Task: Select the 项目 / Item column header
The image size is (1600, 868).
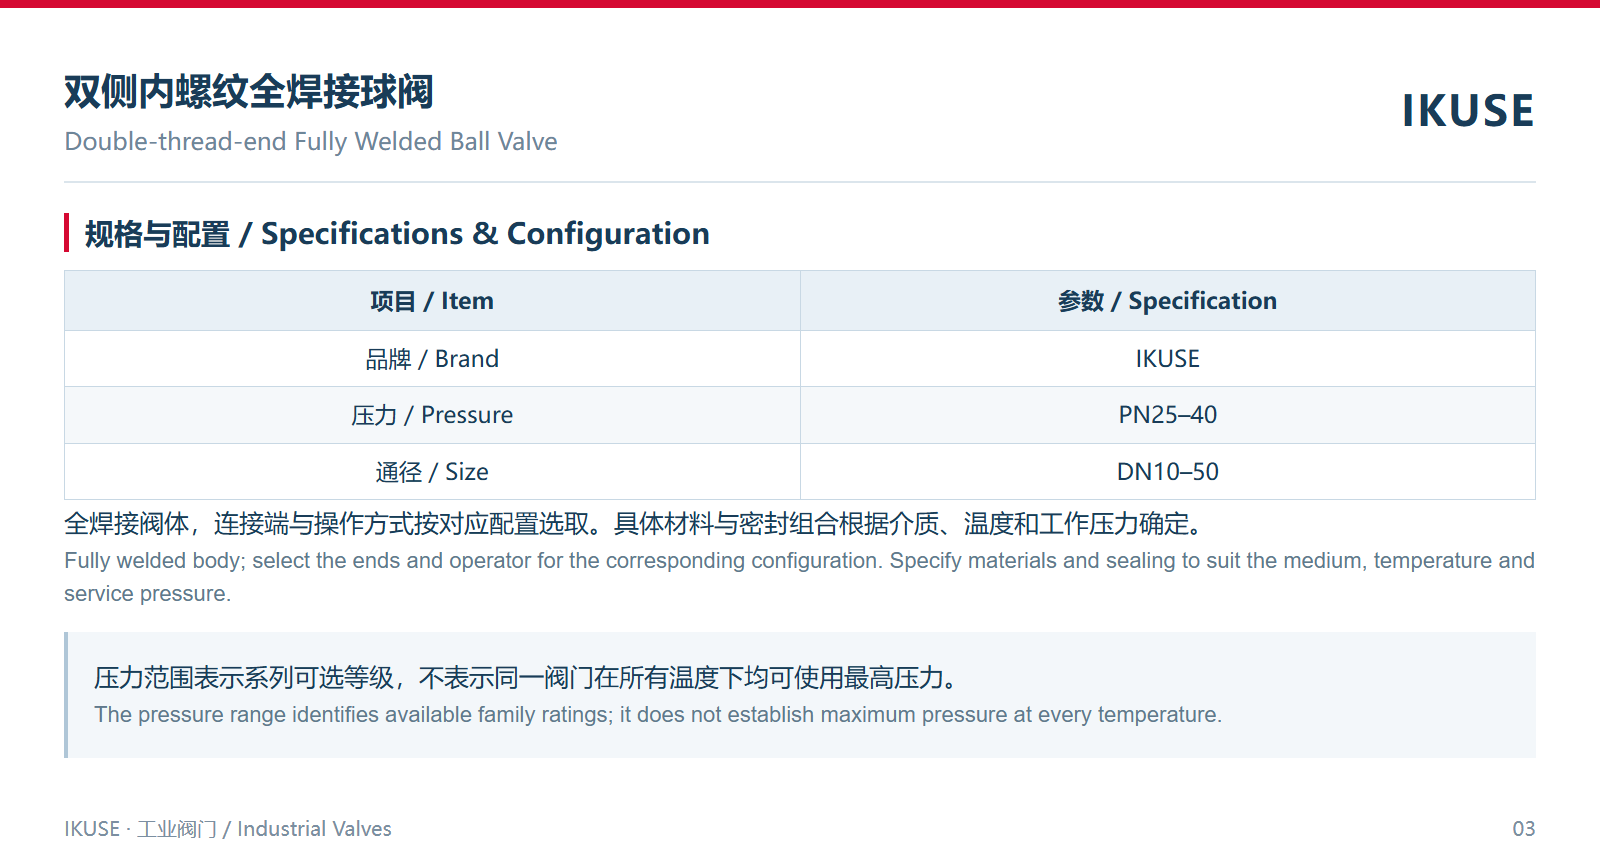Action: (432, 301)
